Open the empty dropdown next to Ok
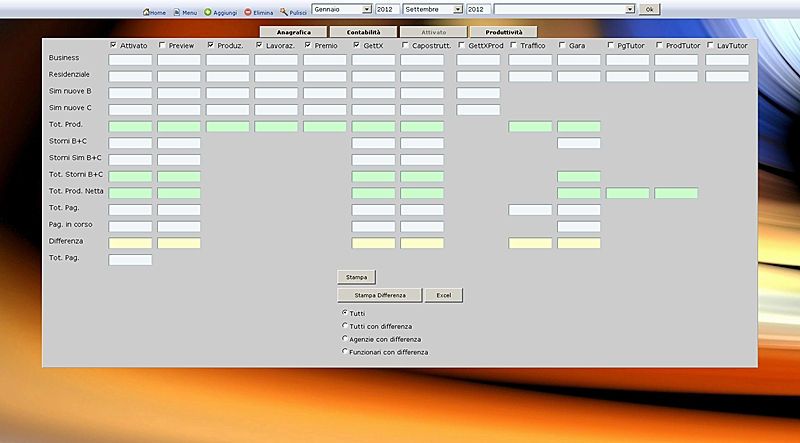This screenshot has height=443, width=800. coord(564,9)
